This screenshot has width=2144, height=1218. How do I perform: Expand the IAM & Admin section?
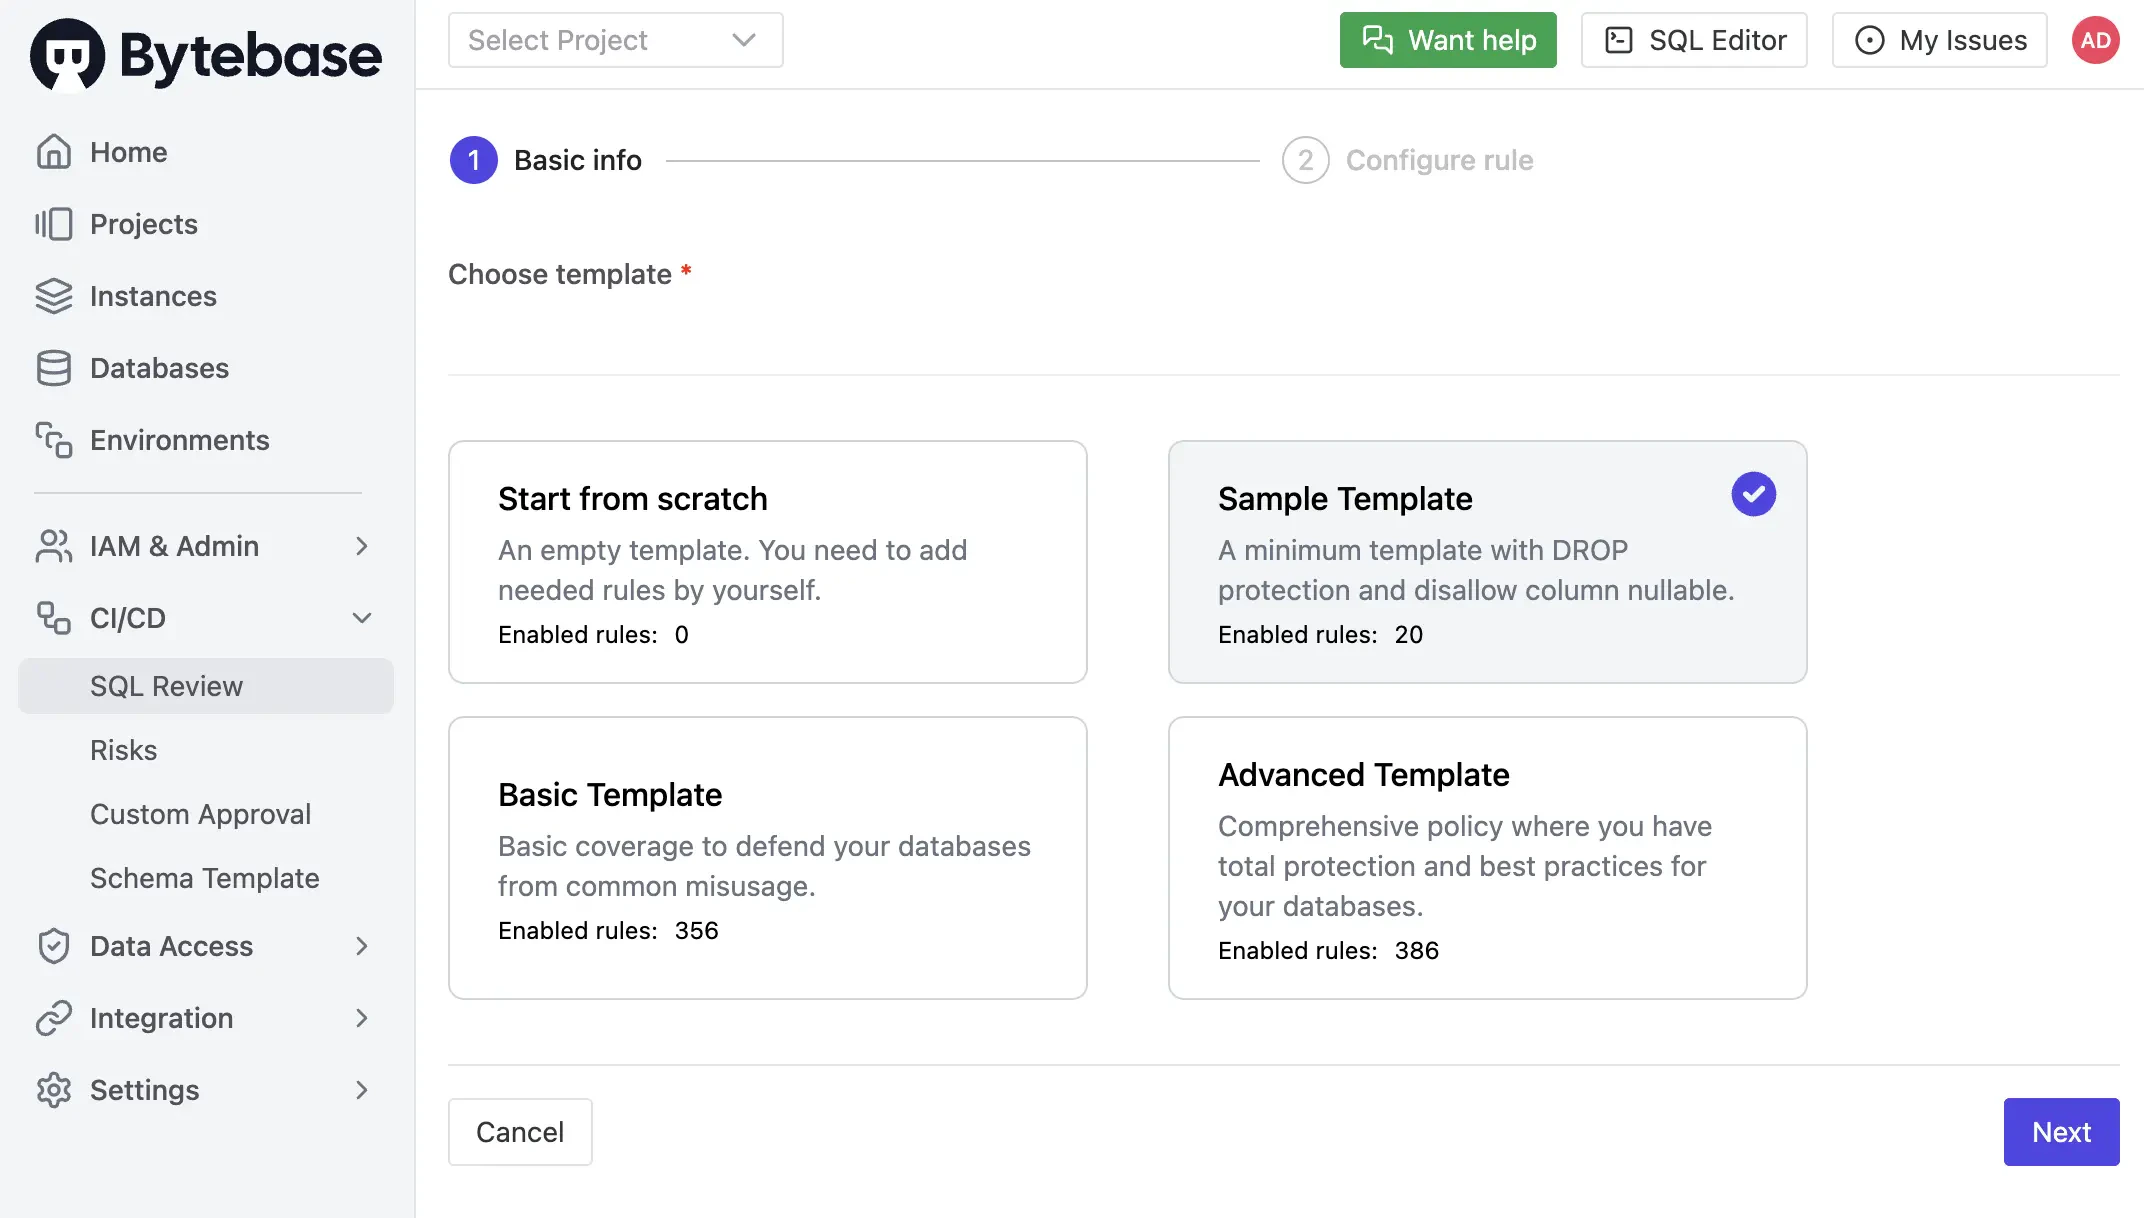click(361, 546)
